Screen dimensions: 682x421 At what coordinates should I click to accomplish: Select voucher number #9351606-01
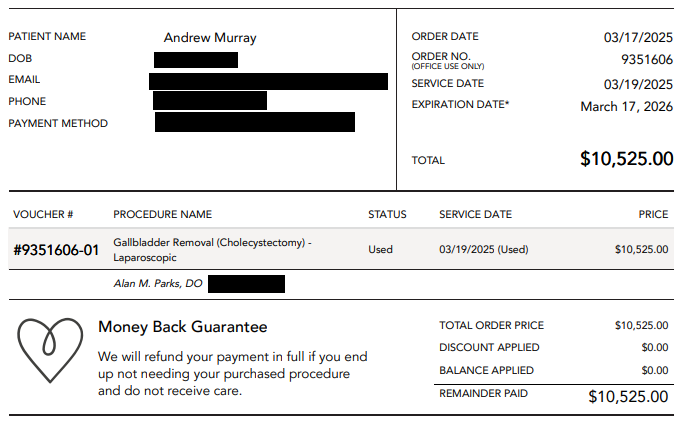(x=56, y=250)
